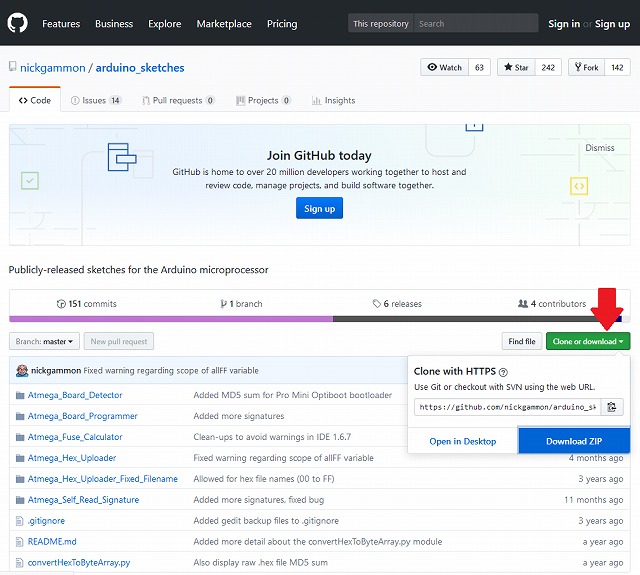Switch to the Code tab
640x575 pixels.
pos(35,100)
